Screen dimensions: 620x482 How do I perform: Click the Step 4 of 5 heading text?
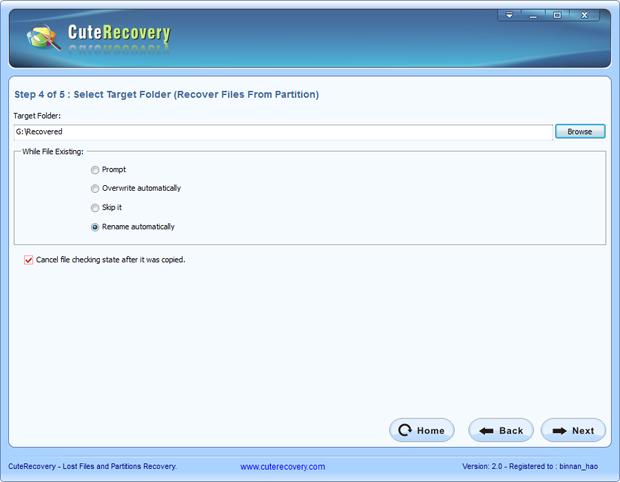coord(166,95)
